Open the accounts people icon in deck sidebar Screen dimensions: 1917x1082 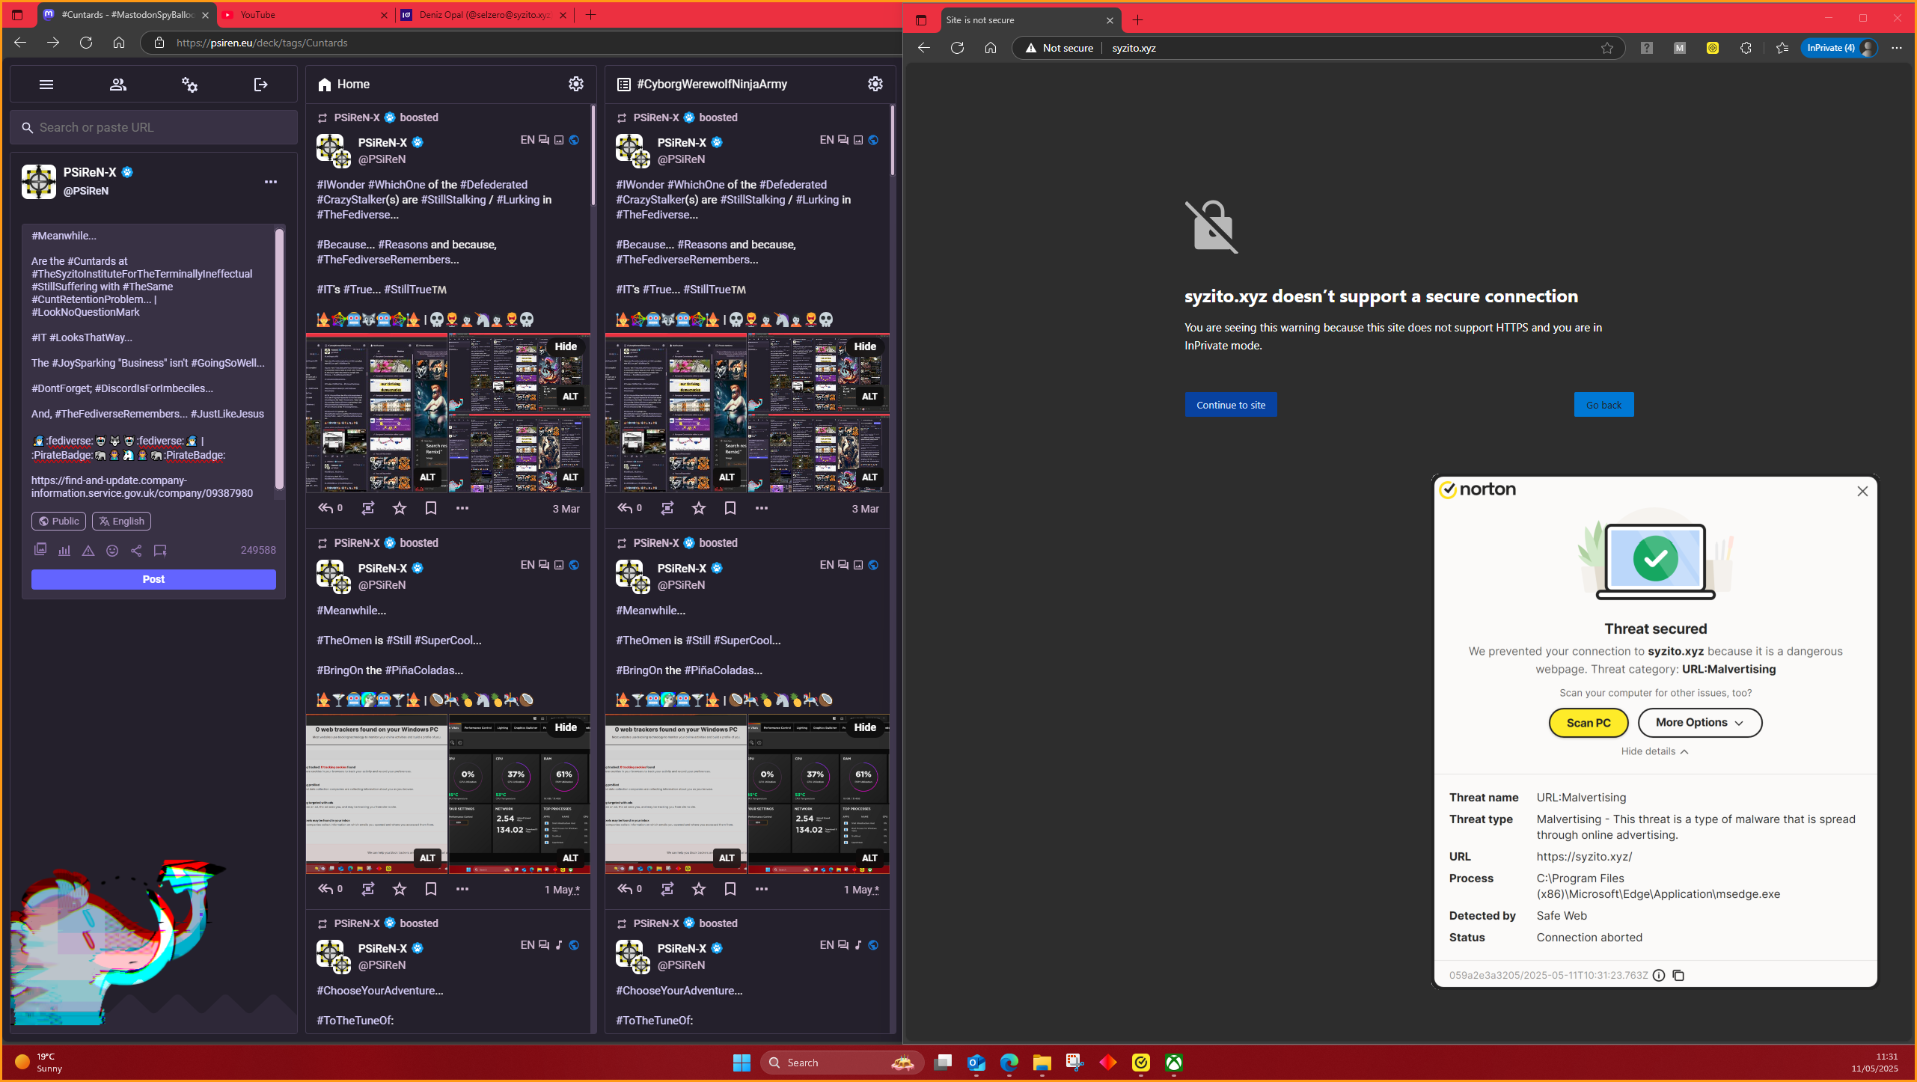click(x=118, y=85)
